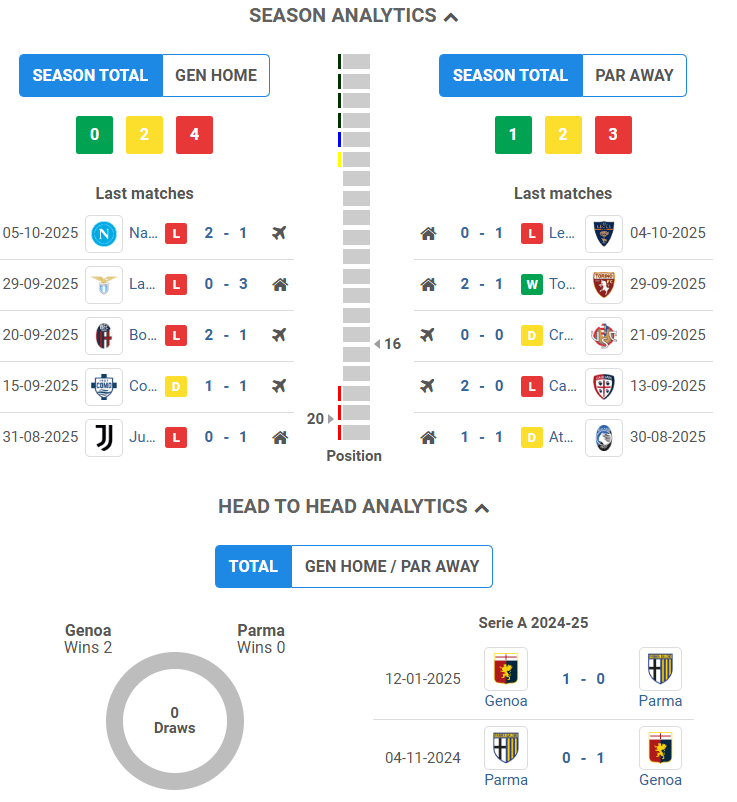Click Parma's green wins count badge

513,134
